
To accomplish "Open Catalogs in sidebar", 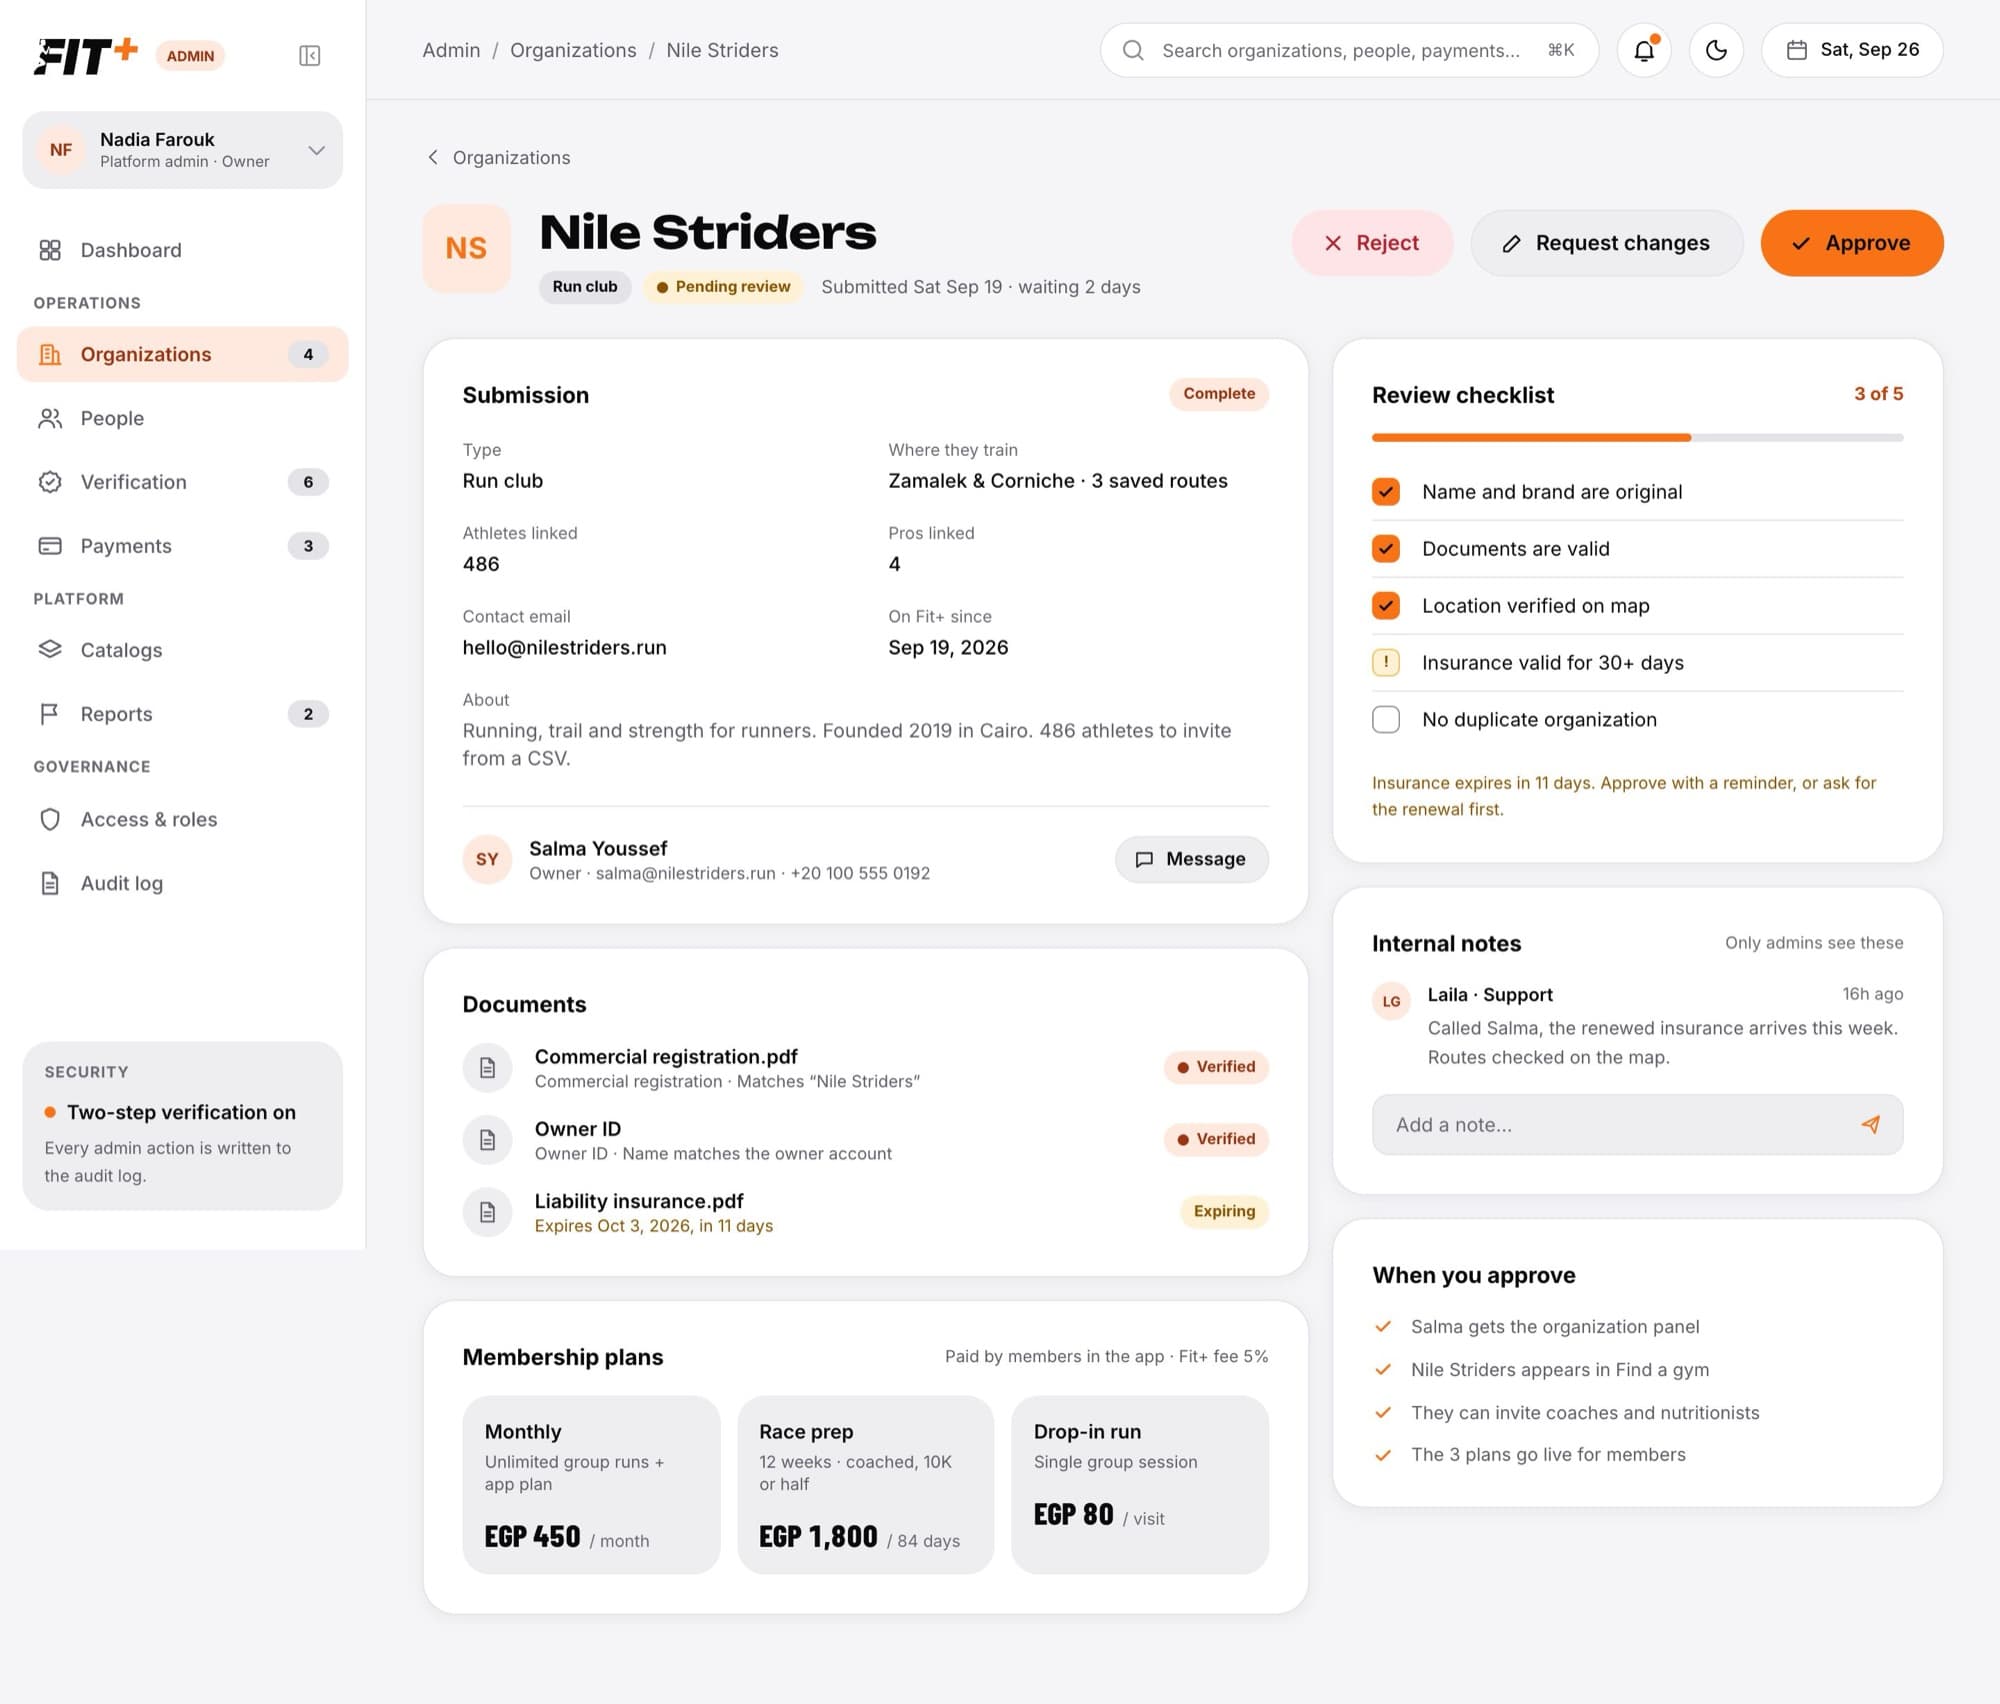I will (182, 650).
